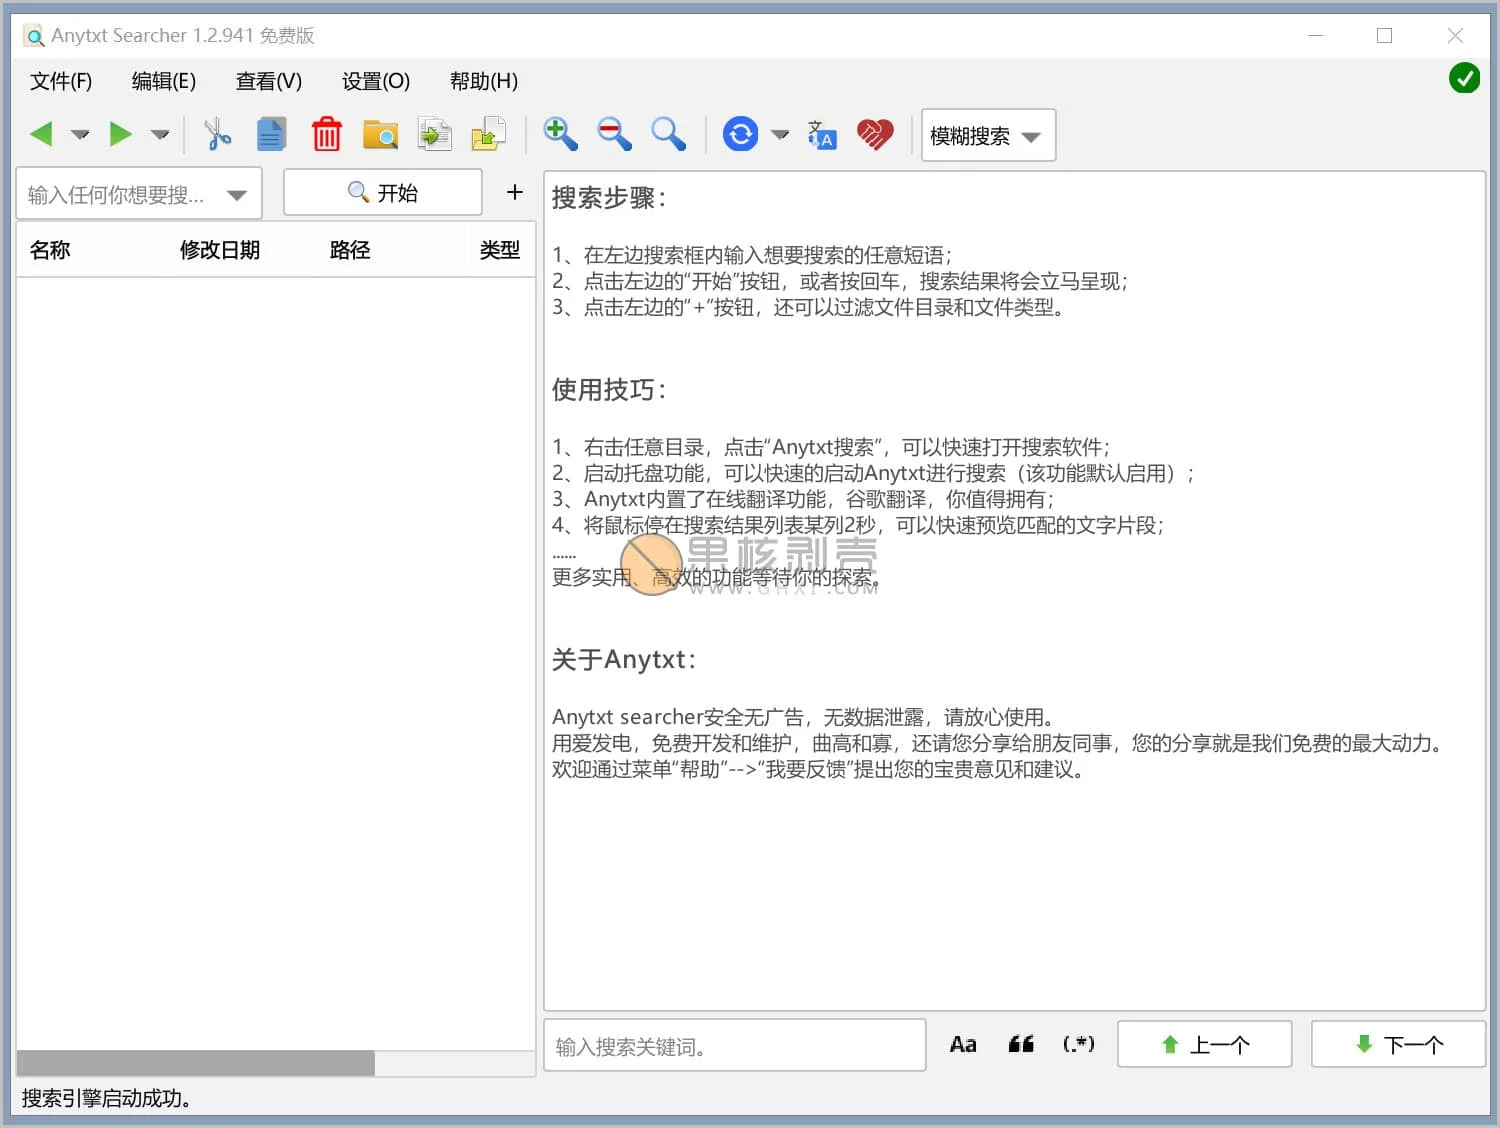
Task: Open the 查看(V) menu
Action: pos(269,81)
